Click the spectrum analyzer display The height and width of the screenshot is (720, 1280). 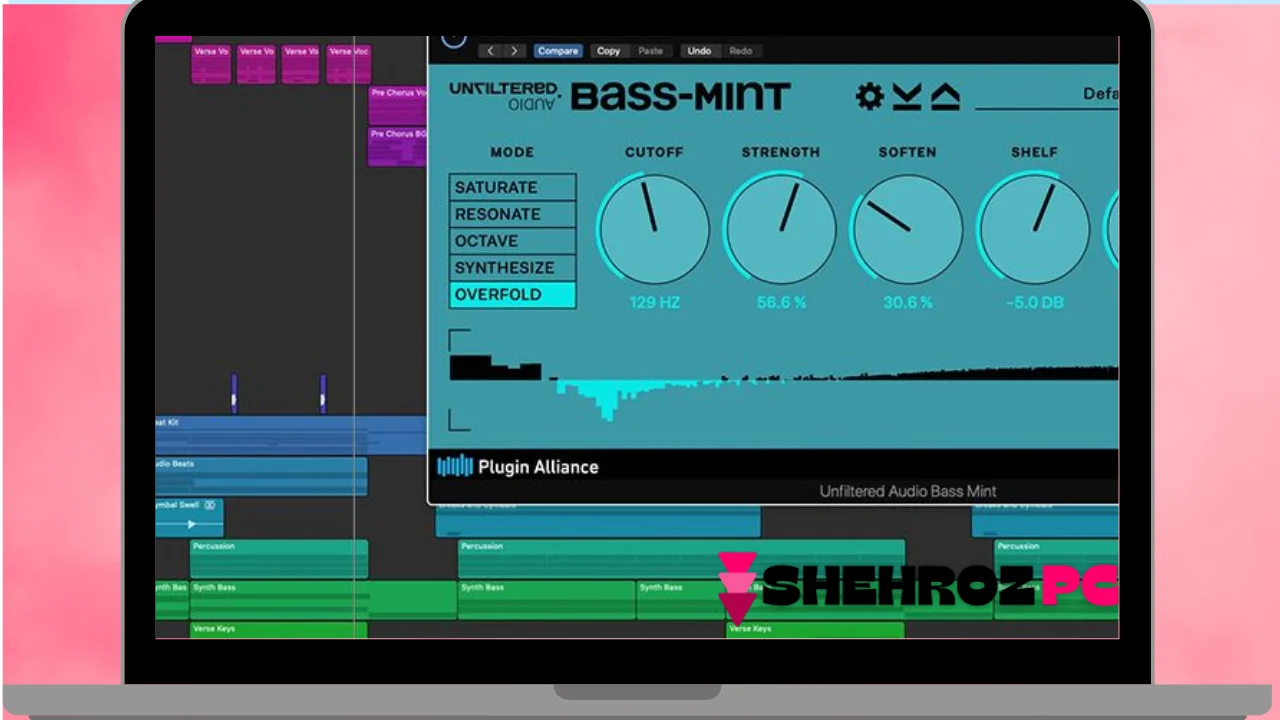783,380
